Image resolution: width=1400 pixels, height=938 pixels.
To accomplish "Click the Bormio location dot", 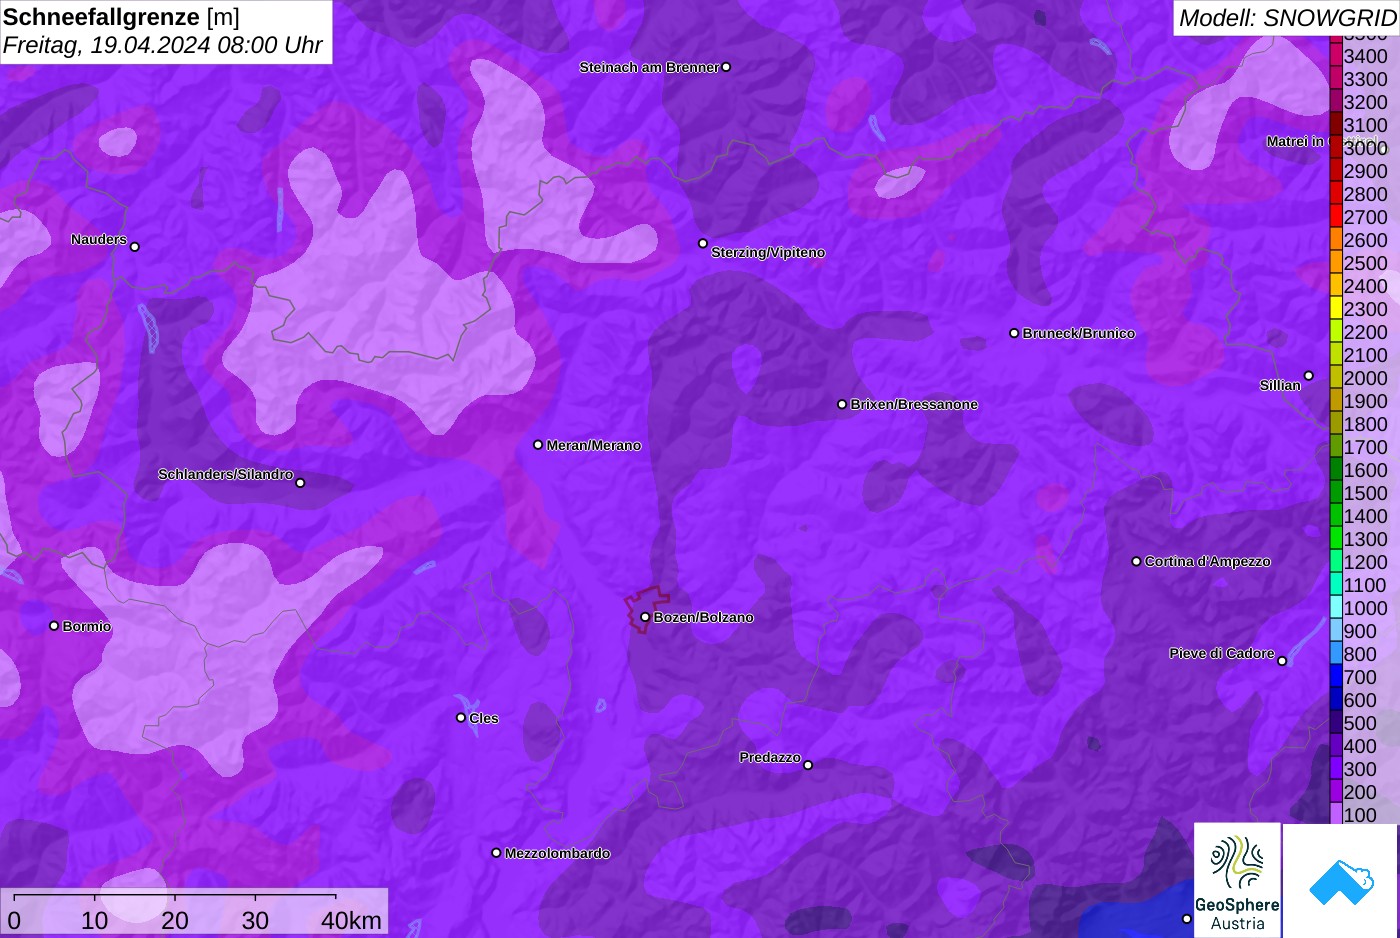I will (54, 626).
